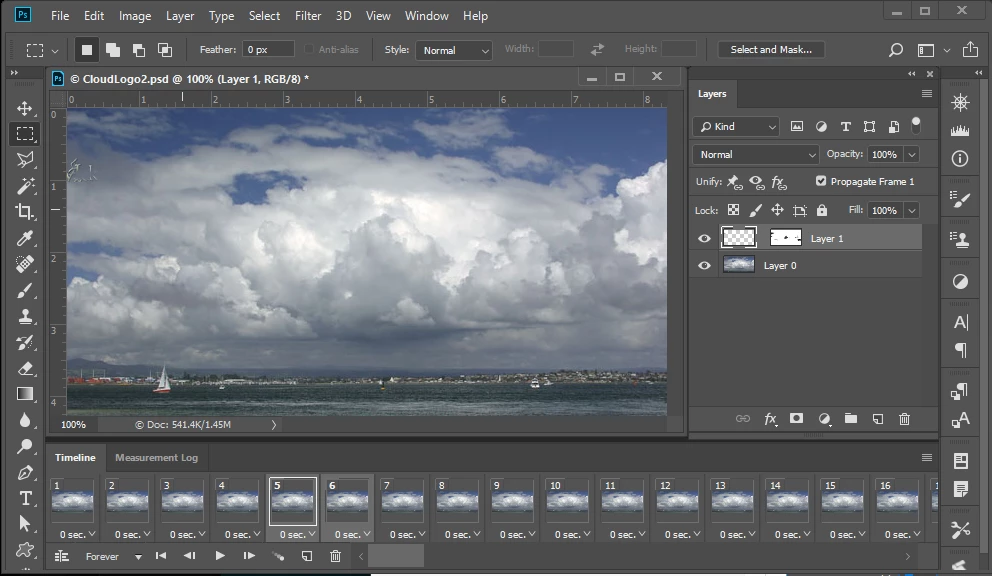Open the Opacity slider dropdown arrow
The width and height of the screenshot is (992, 576).
tap(911, 155)
